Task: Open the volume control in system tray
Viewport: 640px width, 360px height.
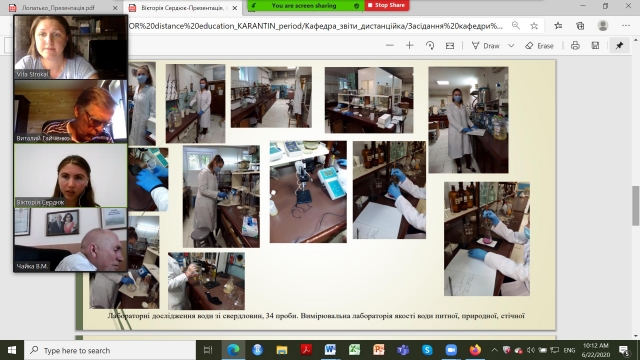Action: (x=531, y=350)
